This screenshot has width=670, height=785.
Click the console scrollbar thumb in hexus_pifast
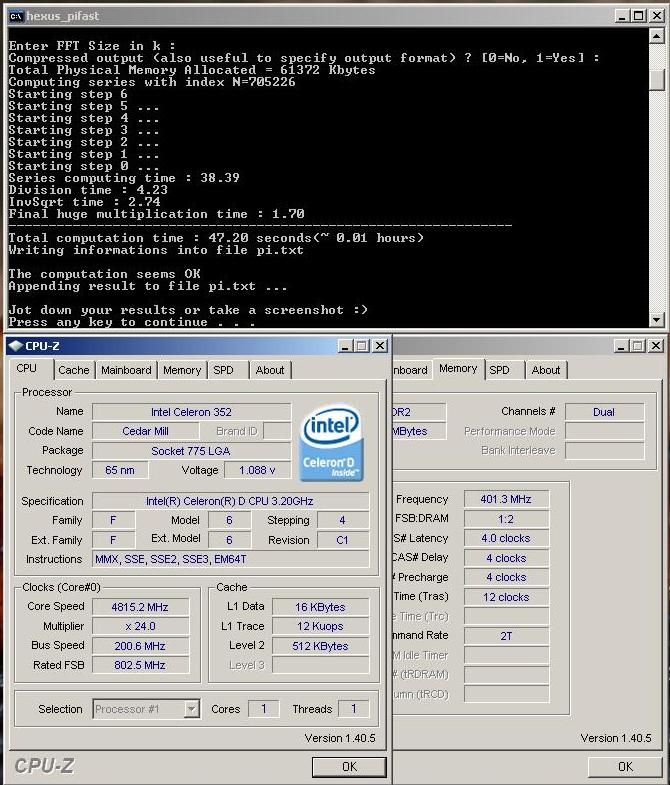point(656,80)
